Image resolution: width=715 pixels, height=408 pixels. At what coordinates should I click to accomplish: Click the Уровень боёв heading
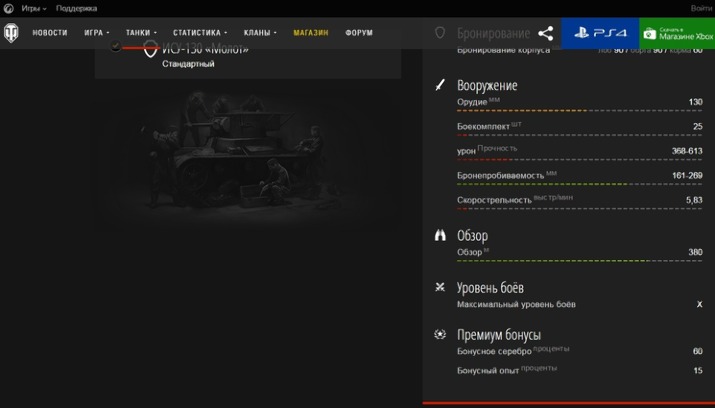click(490, 288)
